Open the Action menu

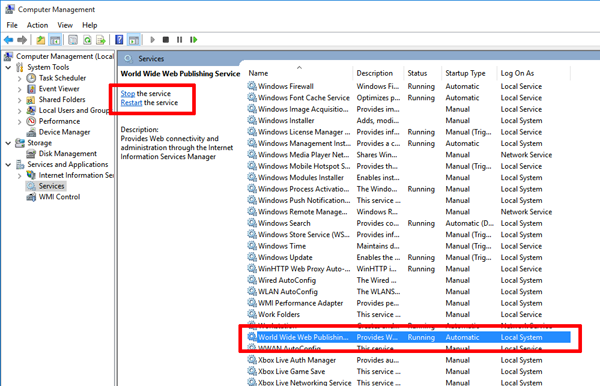tap(37, 25)
